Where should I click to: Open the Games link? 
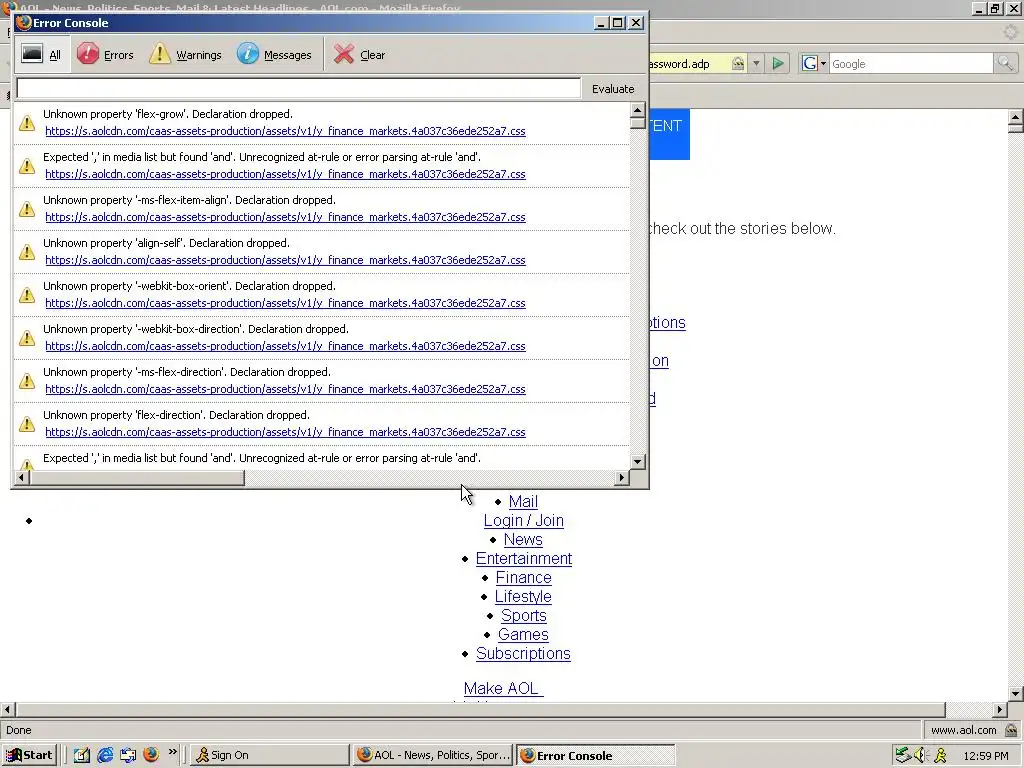tap(523, 634)
